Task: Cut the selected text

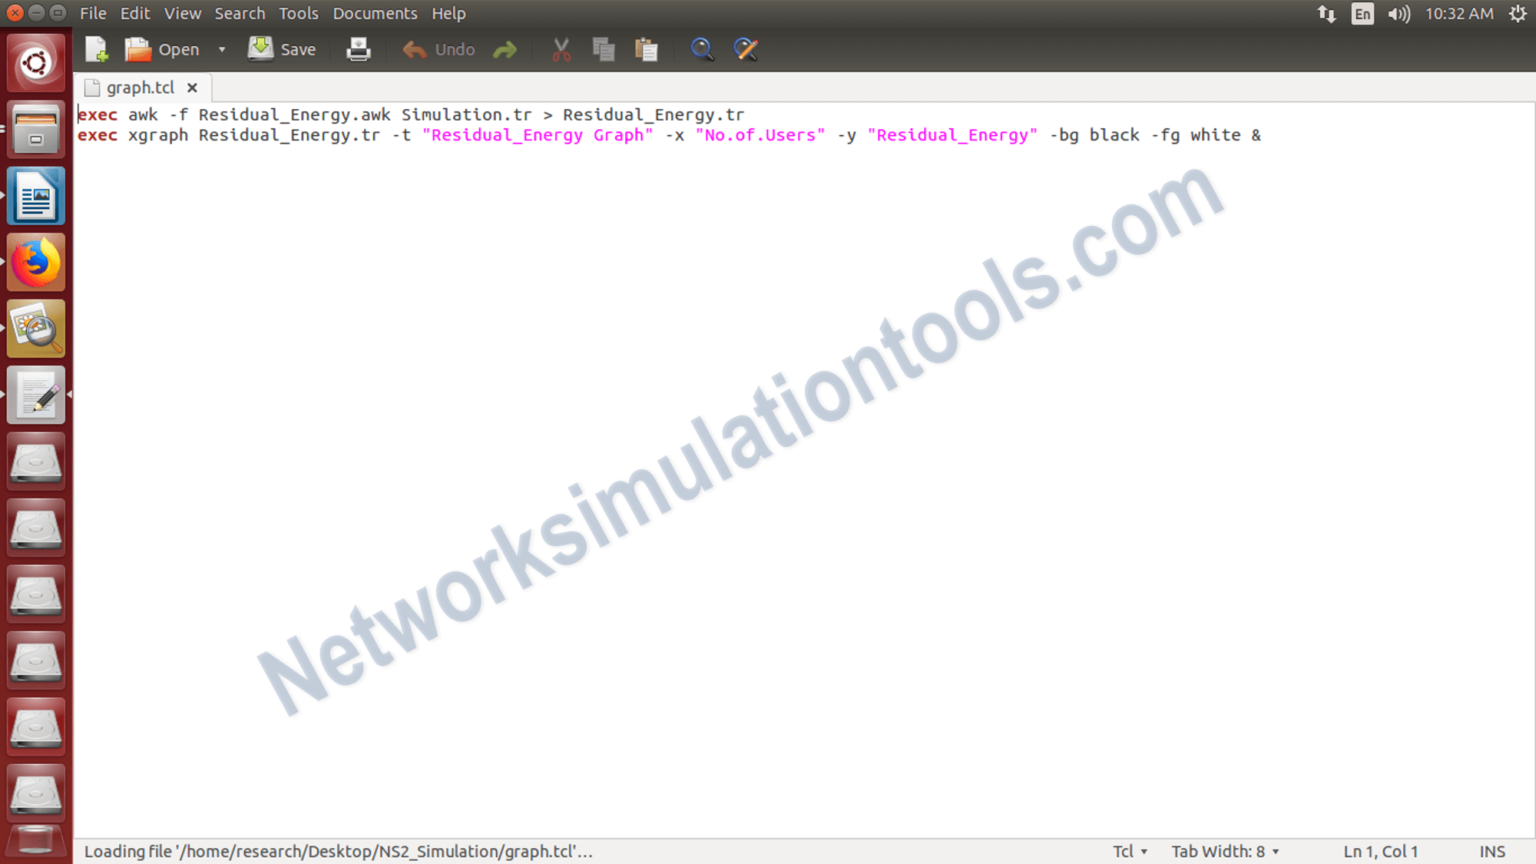Action: [x=560, y=48]
